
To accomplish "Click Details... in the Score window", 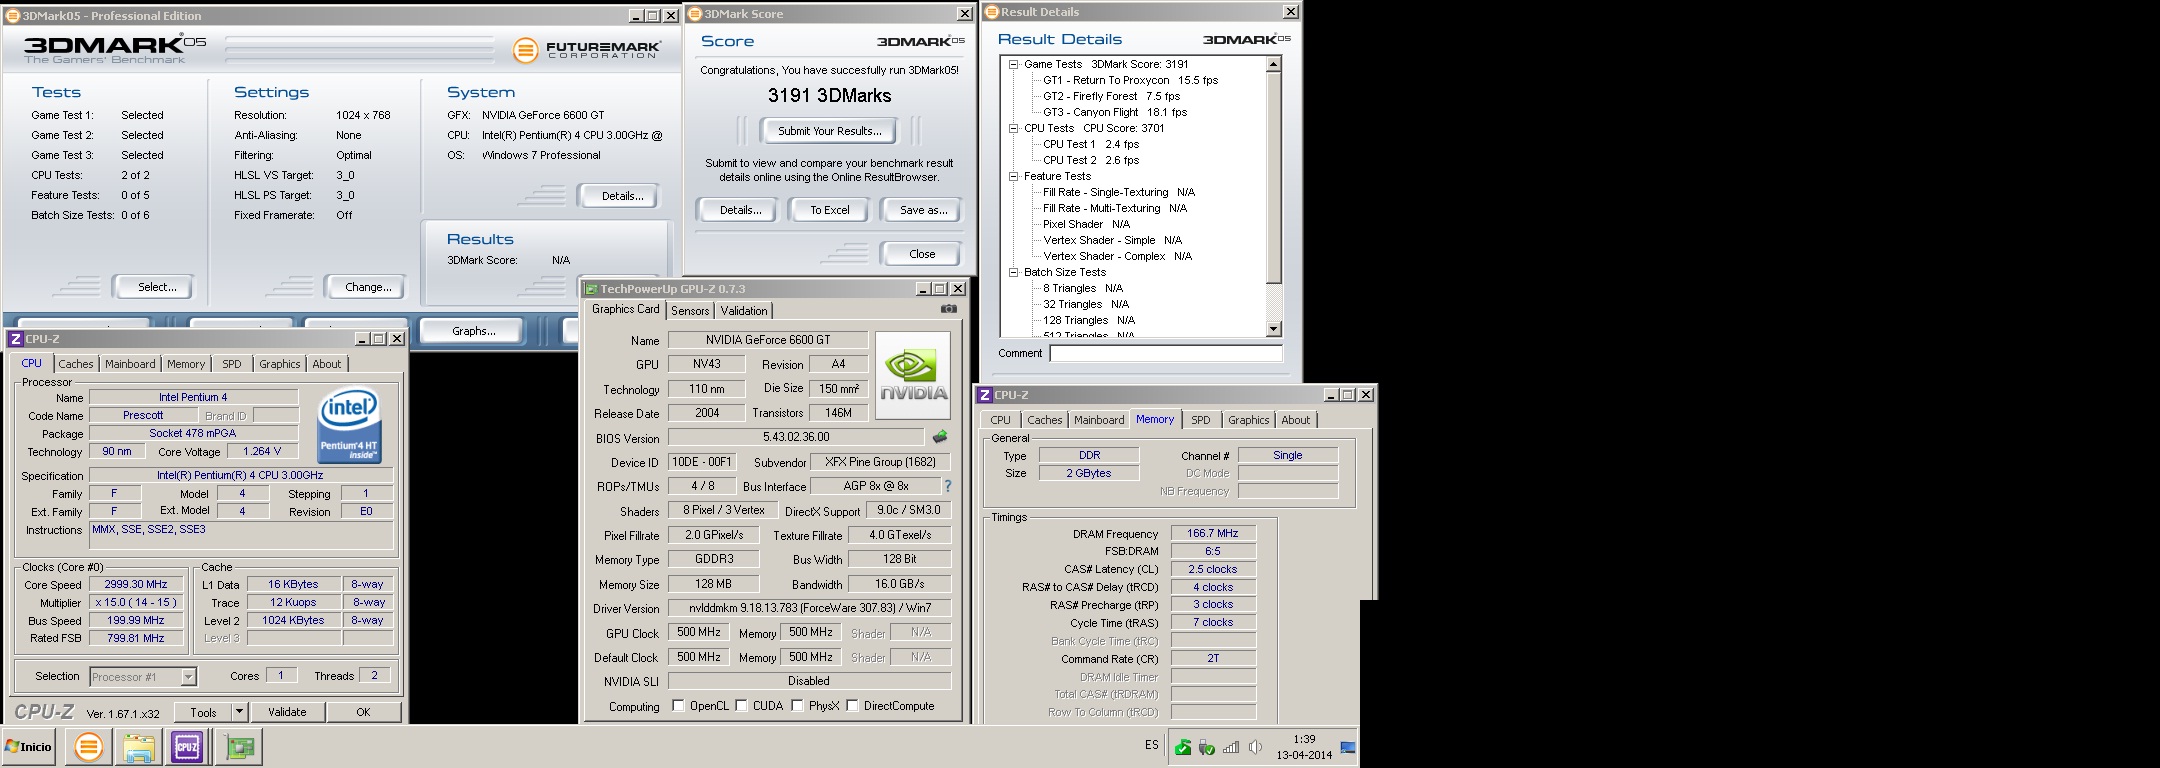I will click(x=740, y=210).
